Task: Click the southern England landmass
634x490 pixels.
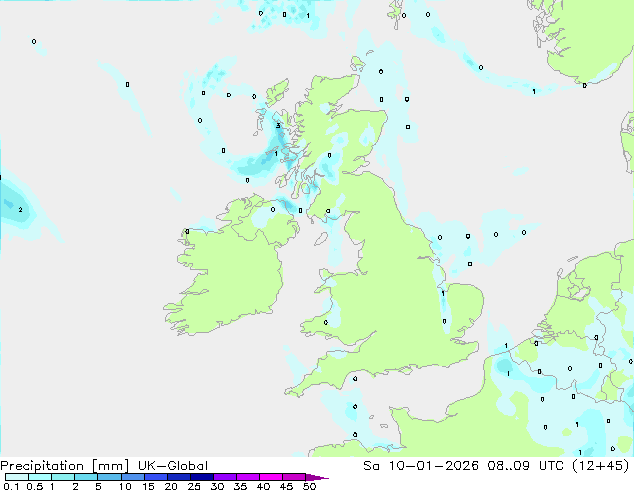Action: (x=400, y=340)
